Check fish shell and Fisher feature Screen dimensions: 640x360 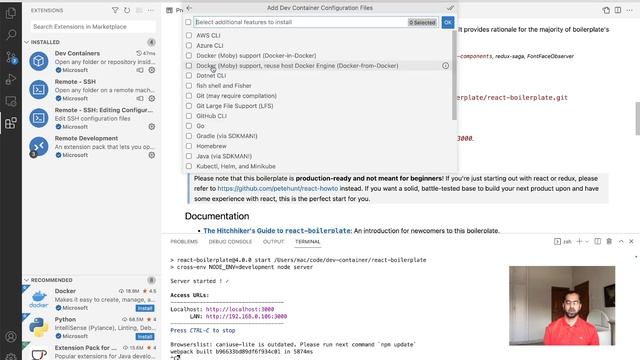pos(189,86)
